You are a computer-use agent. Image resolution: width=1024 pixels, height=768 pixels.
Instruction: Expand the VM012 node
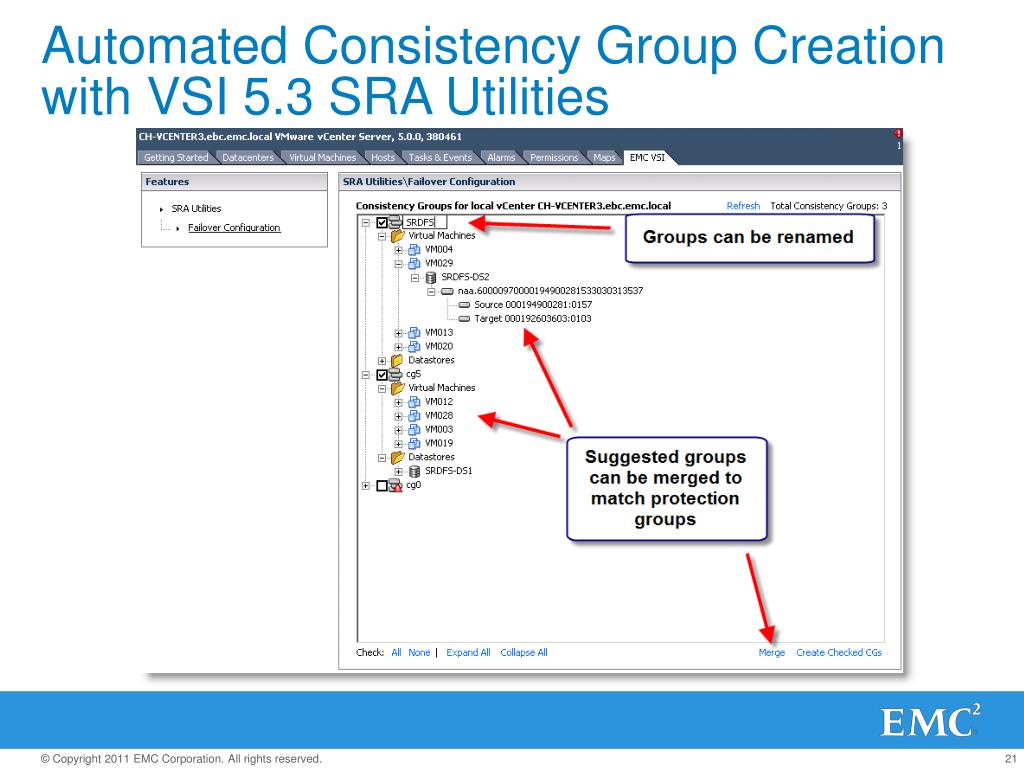tap(398, 402)
